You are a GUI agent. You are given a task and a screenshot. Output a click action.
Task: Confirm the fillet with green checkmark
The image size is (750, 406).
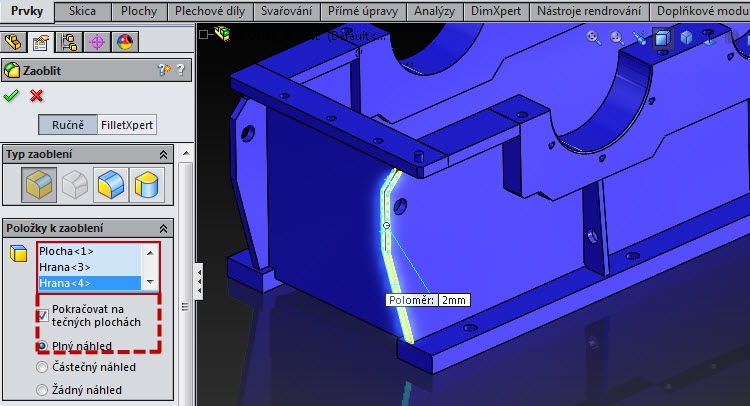pos(12,96)
